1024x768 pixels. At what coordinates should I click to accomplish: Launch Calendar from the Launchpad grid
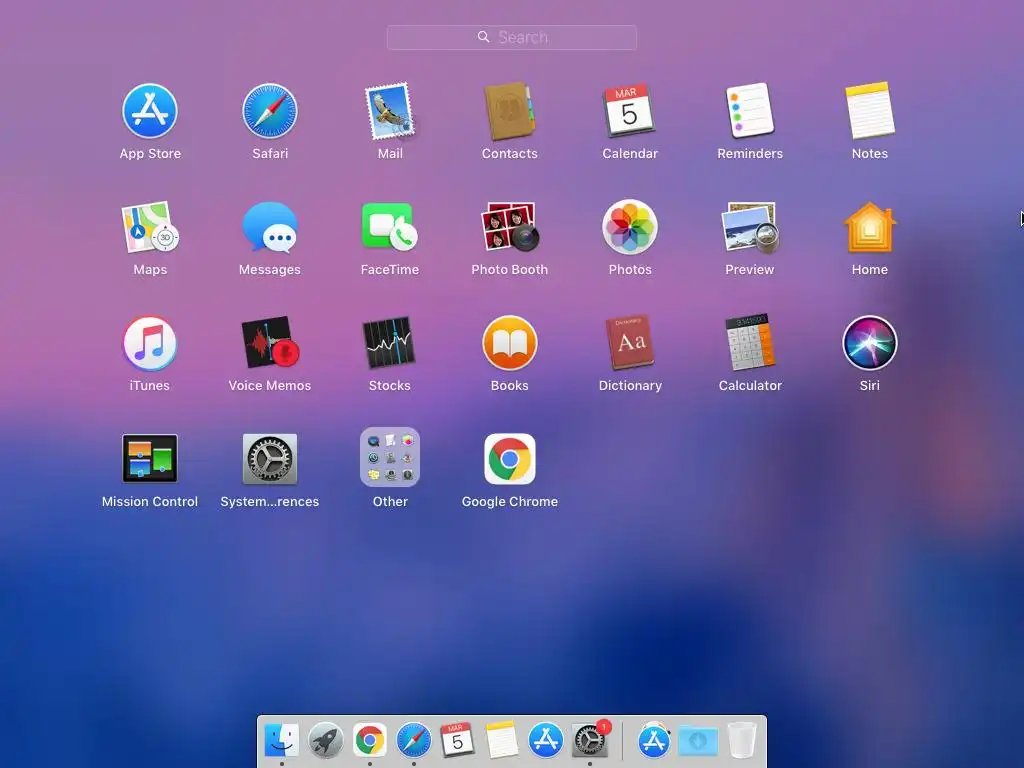630,111
